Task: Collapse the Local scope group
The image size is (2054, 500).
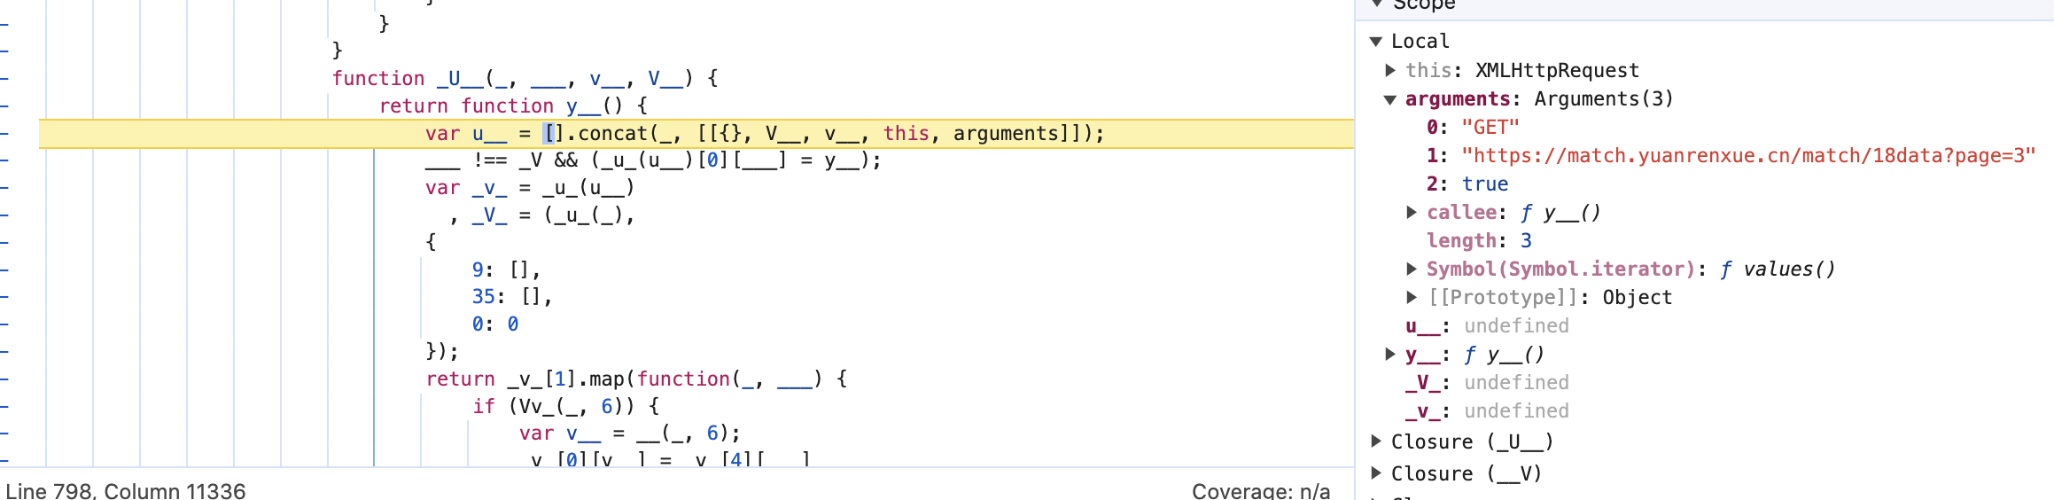Action: (1376, 41)
